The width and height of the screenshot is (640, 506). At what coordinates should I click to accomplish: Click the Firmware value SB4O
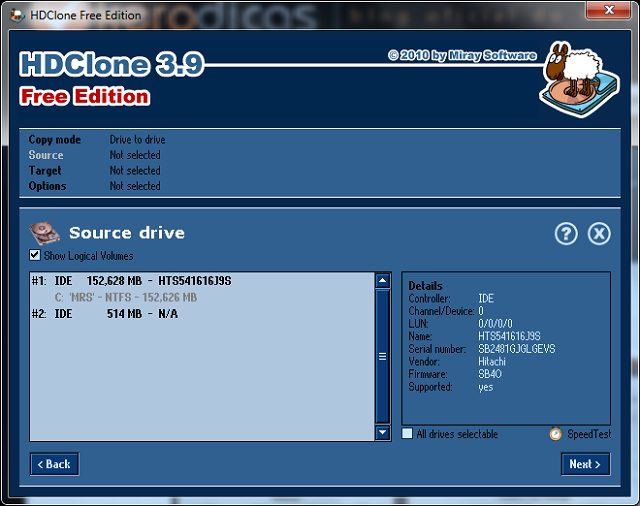click(490, 374)
